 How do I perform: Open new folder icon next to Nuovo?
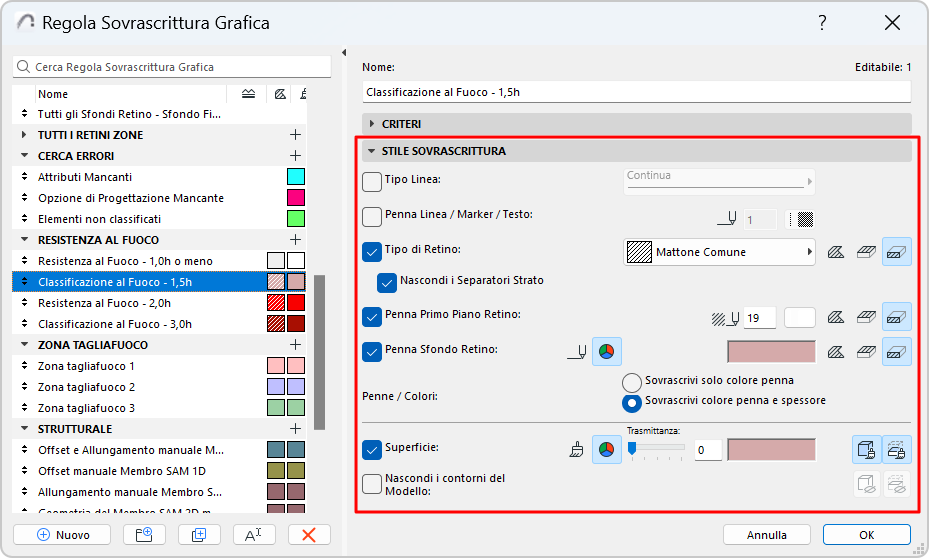(144, 534)
